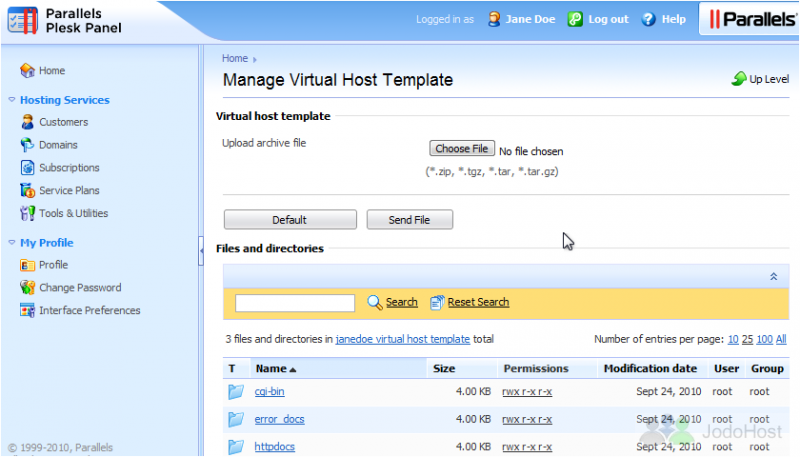
Task: Open the Change Password icon
Action: click(28, 288)
